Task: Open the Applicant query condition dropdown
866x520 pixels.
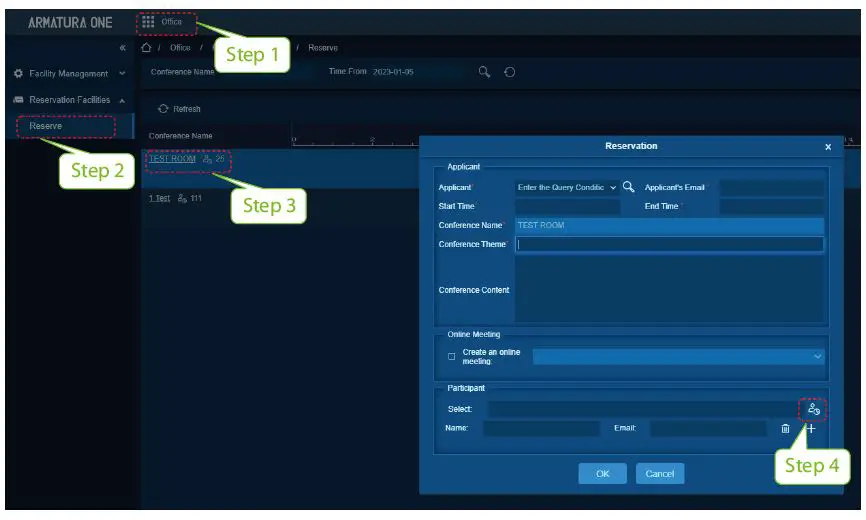Action: pyautogui.click(x=567, y=188)
